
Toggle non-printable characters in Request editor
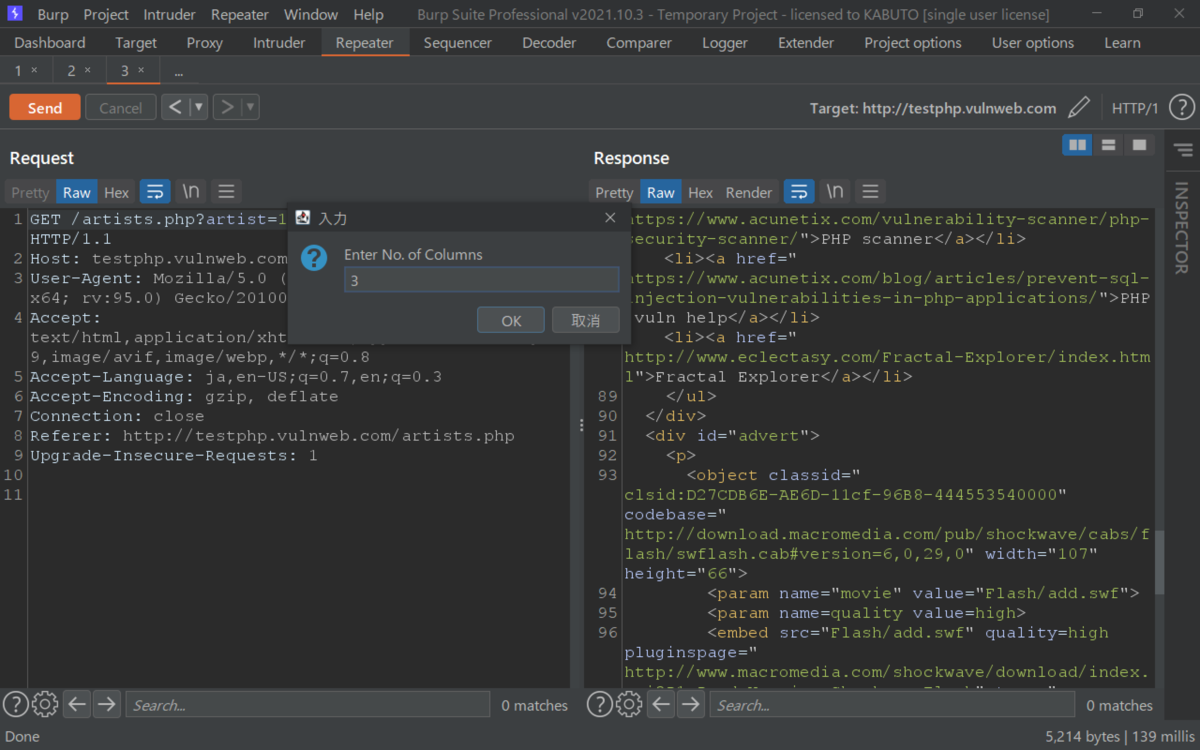190,191
